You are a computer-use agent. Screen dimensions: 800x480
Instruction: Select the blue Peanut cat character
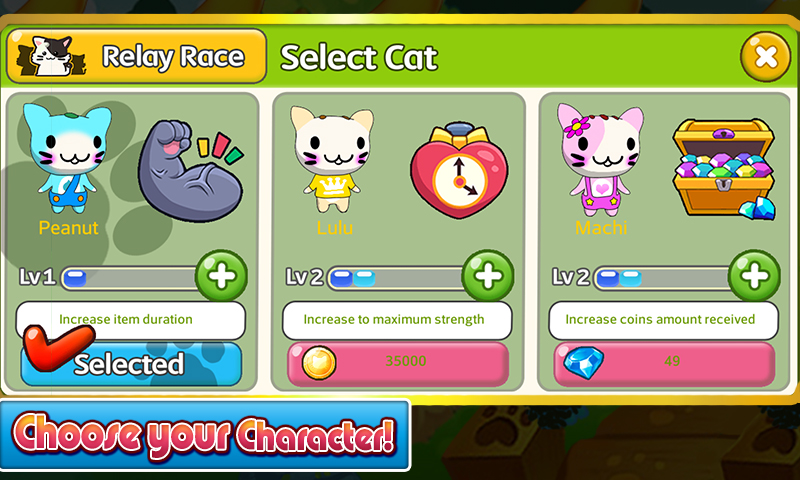tap(67, 158)
